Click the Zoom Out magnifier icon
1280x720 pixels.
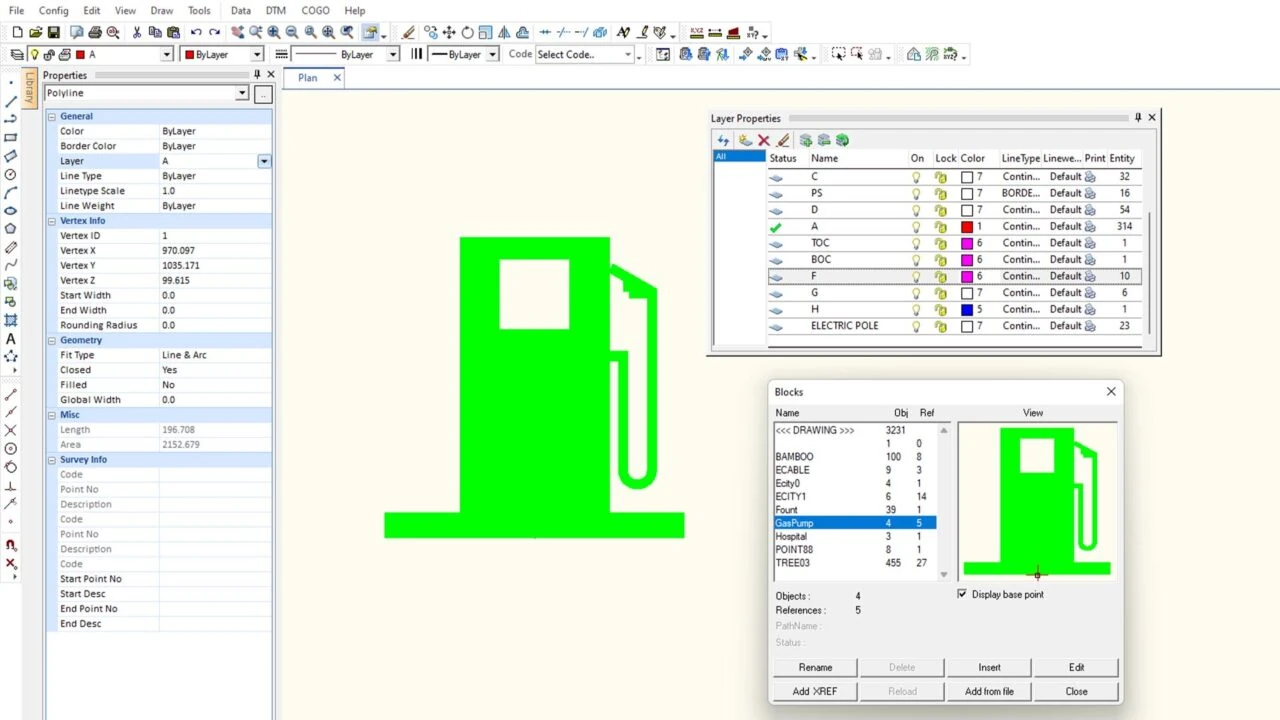tap(292, 32)
